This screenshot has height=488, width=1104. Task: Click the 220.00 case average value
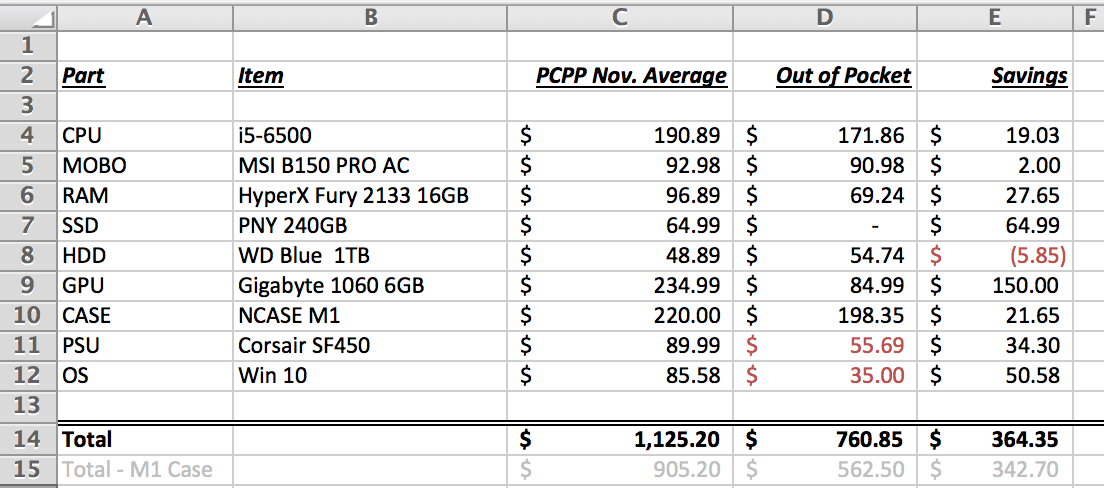[686, 315]
